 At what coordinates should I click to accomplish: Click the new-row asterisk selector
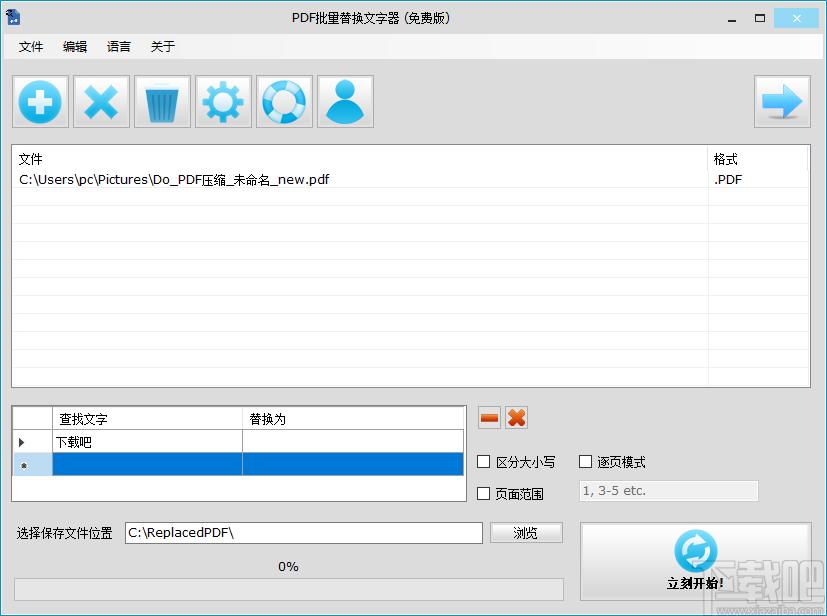tap(32, 464)
